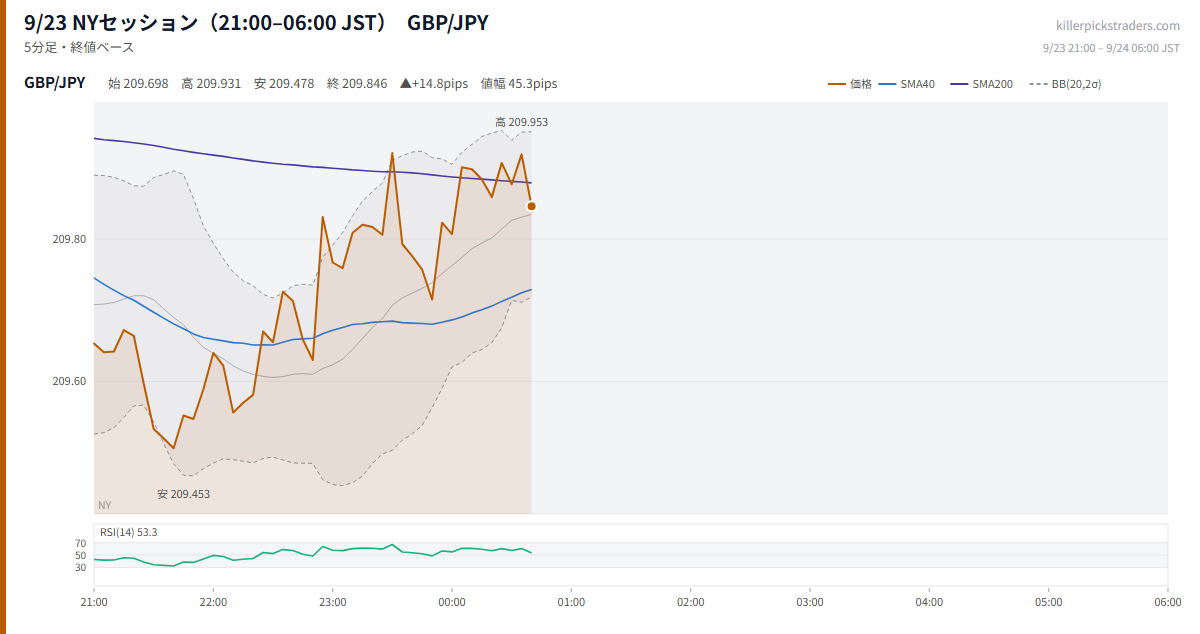Toggle the SMA200 legend entry
This screenshot has height=634, width=1200.
point(982,84)
